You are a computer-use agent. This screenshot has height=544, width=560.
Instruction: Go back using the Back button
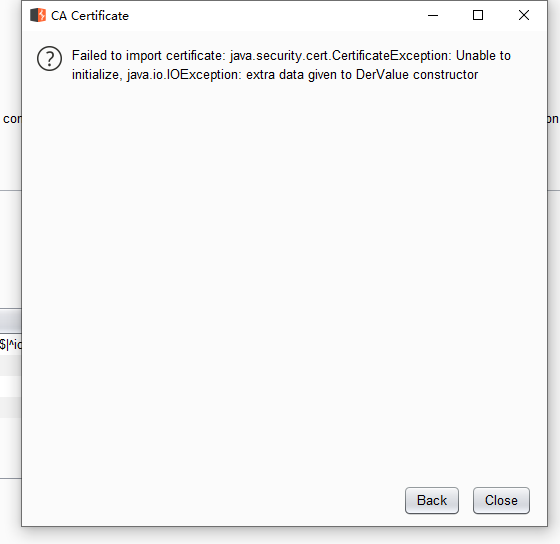(432, 500)
